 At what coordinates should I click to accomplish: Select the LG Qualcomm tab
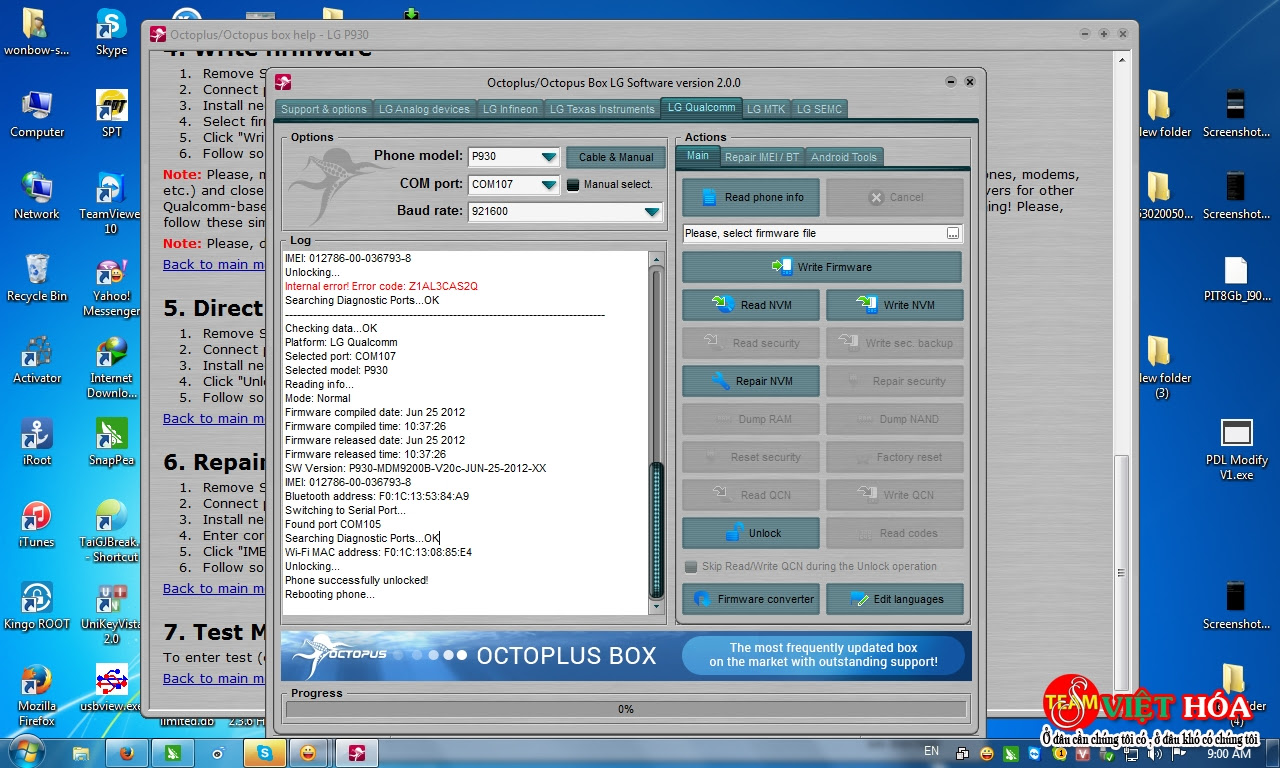702,107
